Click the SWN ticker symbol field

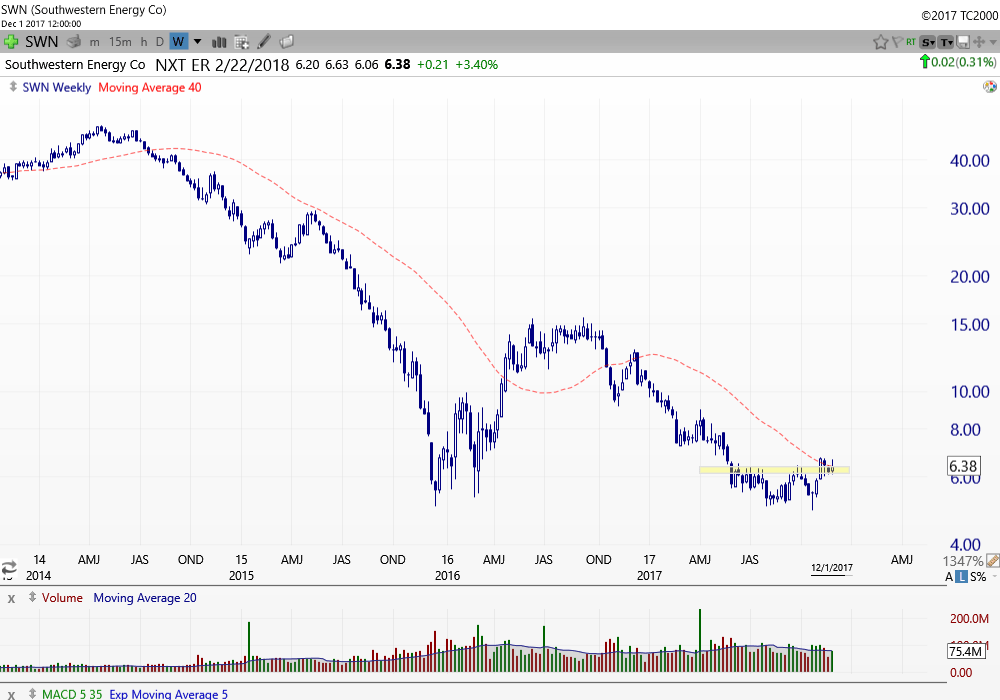tap(42, 42)
